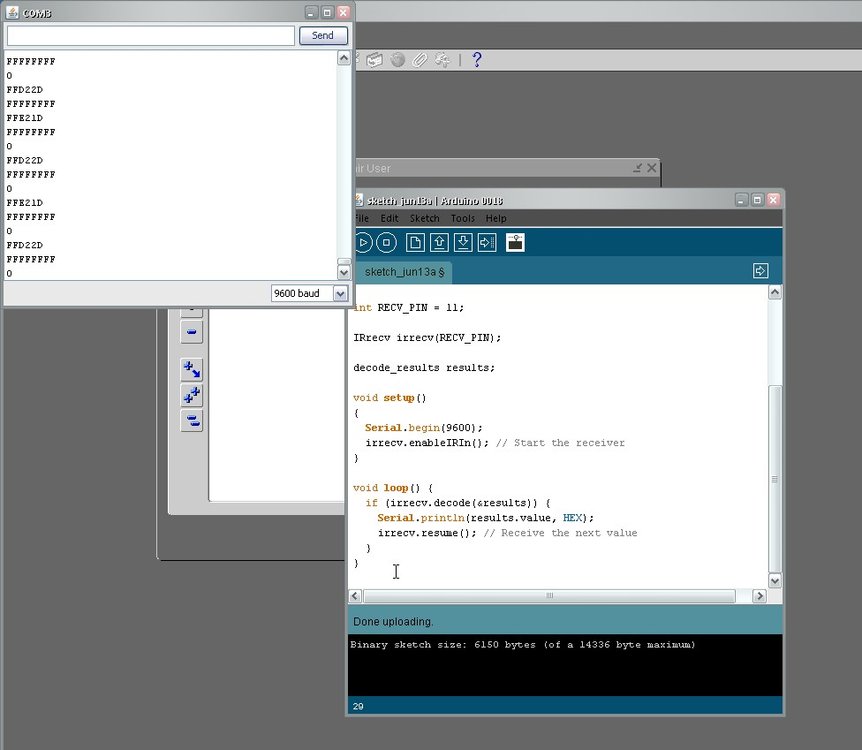Select the sketch_jun13a tab
This screenshot has width=862, height=750.
pos(404,272)
